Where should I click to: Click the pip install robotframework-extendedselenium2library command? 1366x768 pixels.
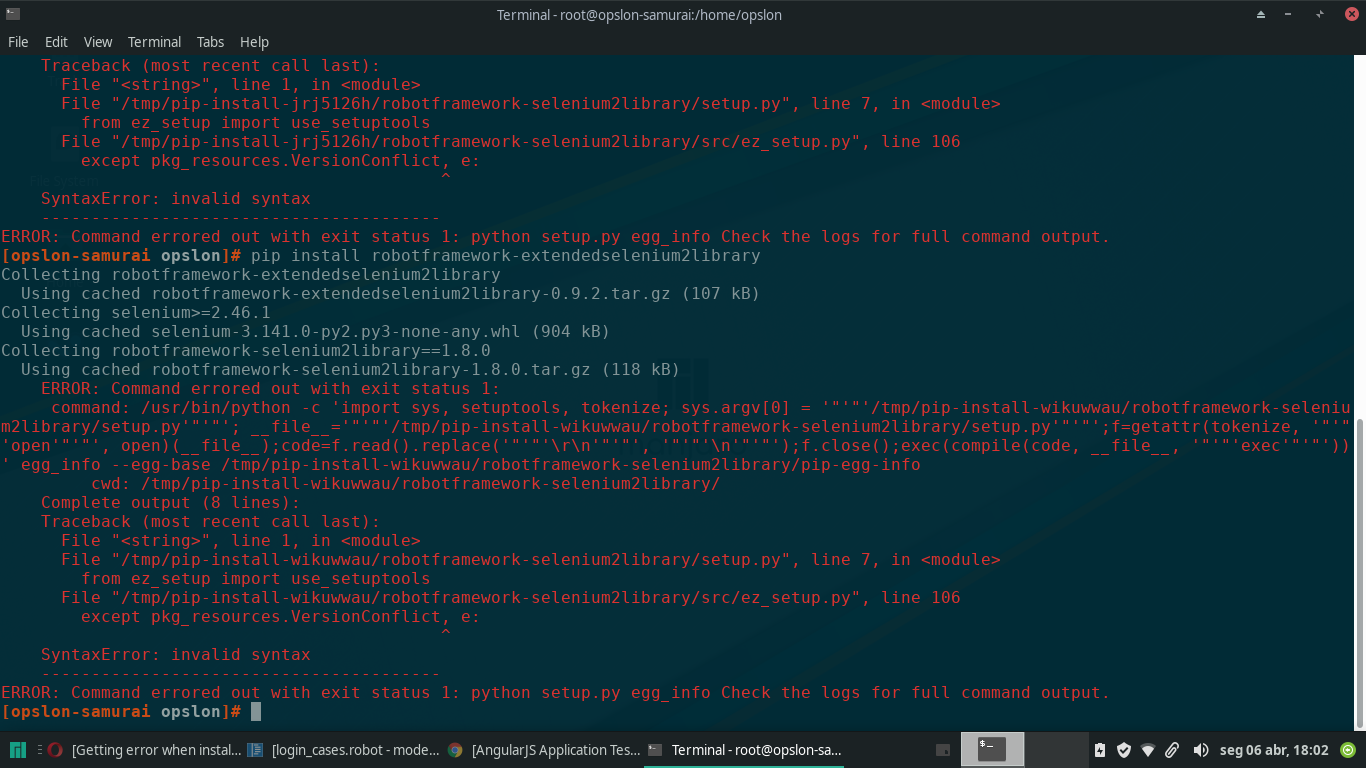pos(506,255)
